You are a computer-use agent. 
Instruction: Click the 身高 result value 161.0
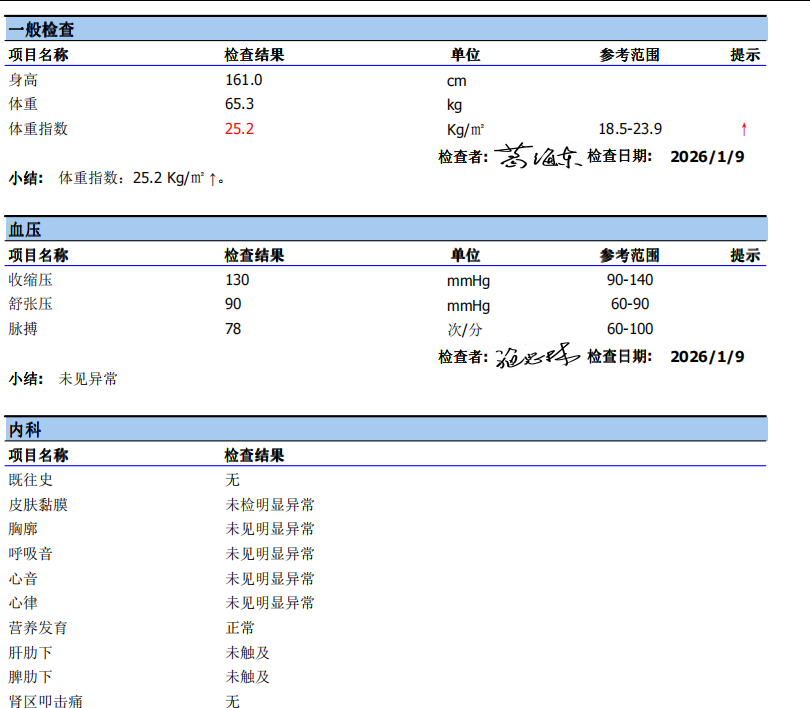click(x=244, y=80)
